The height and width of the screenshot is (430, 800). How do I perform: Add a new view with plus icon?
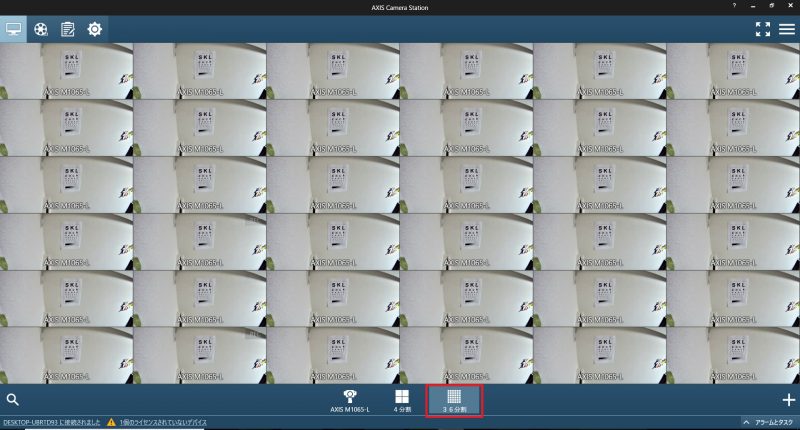click(789, 400)
